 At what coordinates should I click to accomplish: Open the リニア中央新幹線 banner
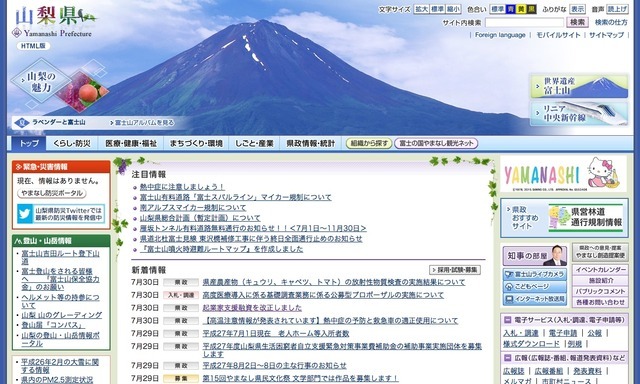[579, 113]
